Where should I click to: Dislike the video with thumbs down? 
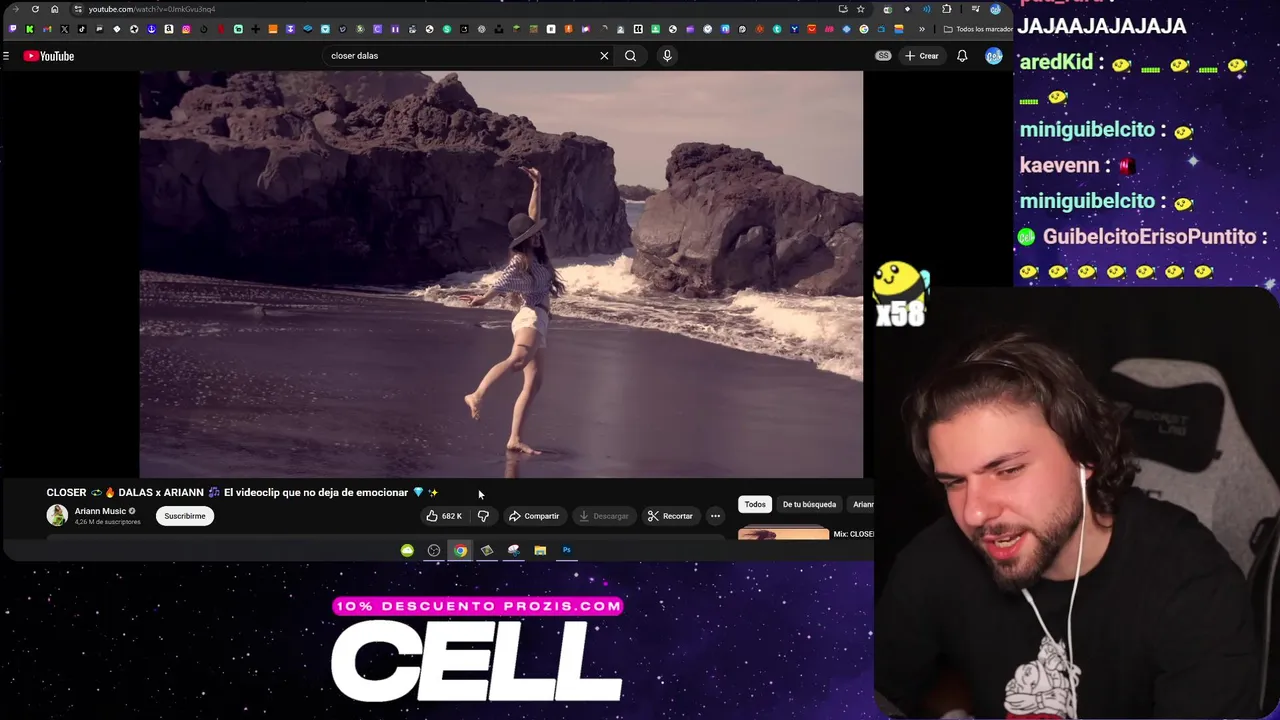[x=483, y=516]
